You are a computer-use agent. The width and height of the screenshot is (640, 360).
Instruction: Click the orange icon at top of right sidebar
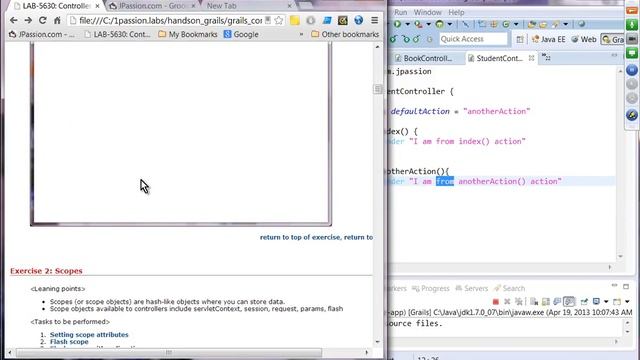[632, 11]
